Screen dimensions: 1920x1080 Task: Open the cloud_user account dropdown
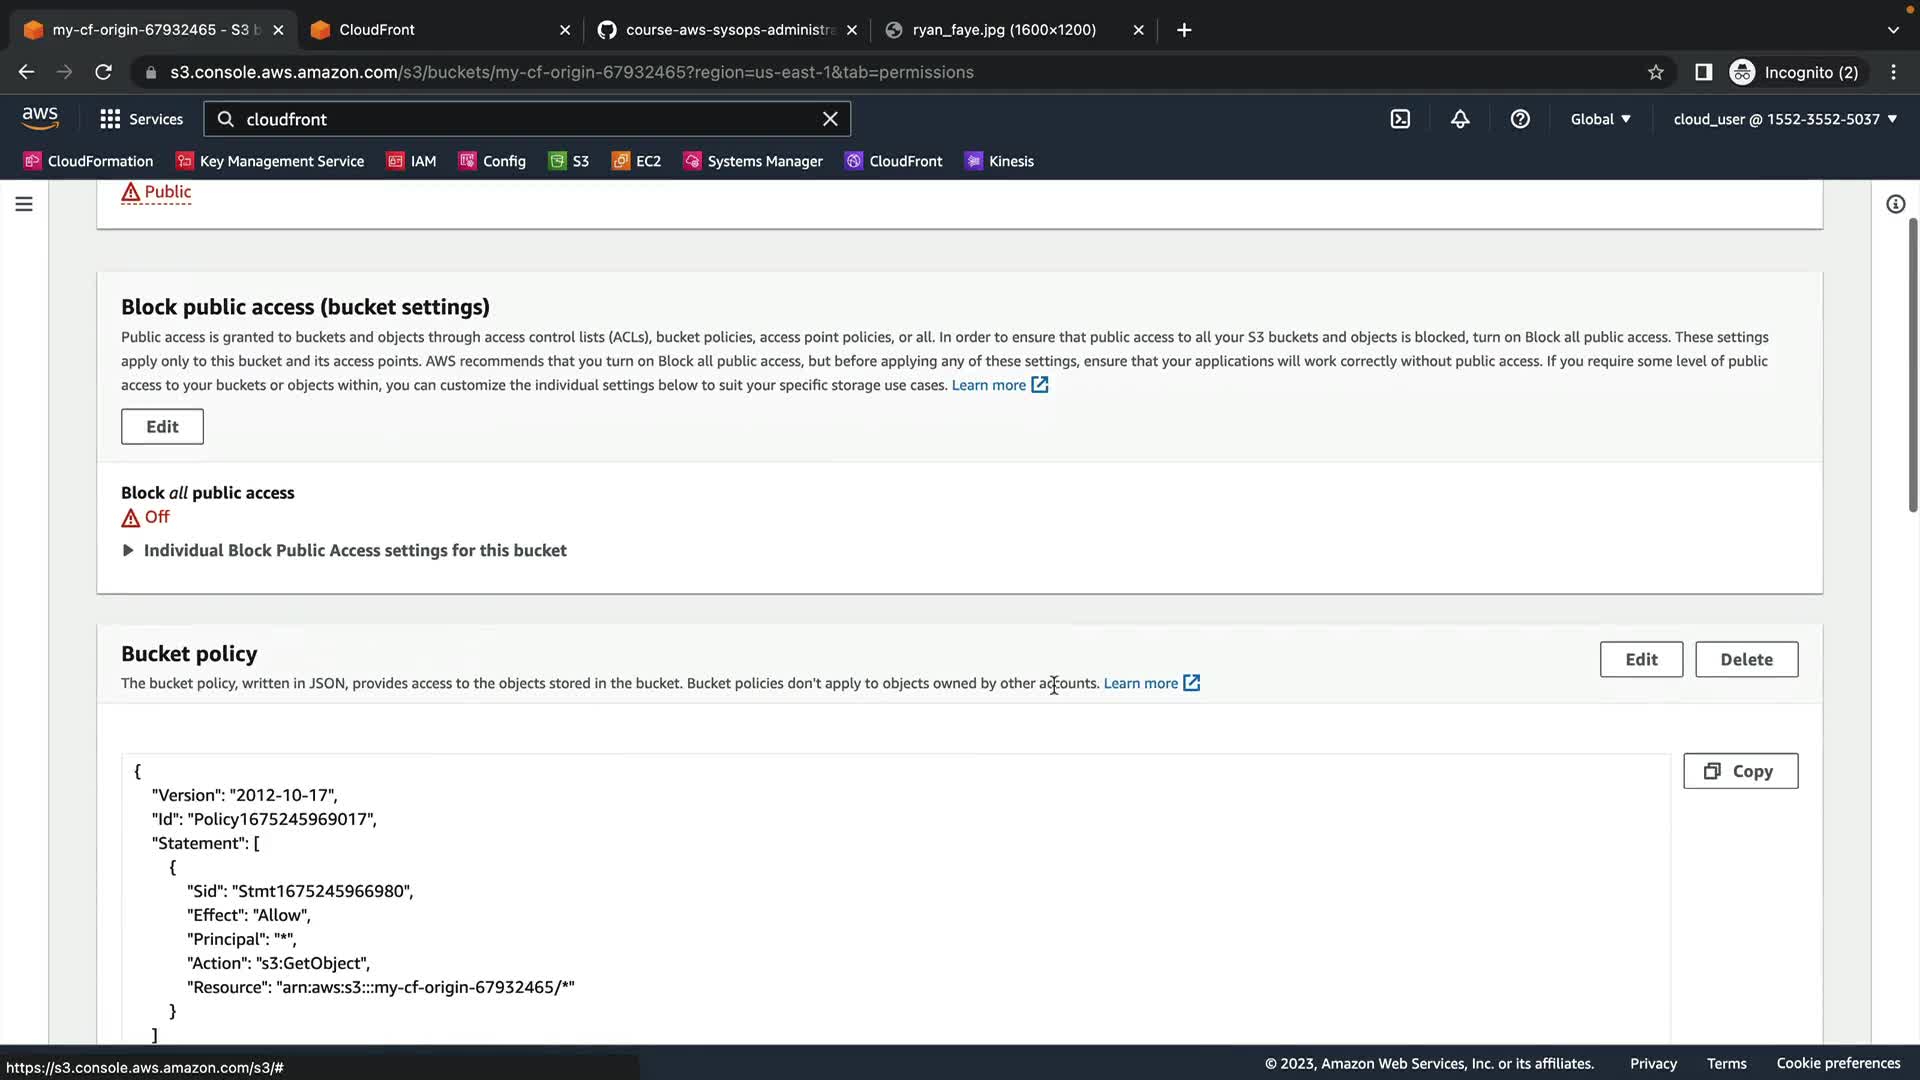tap(1785, 119)
